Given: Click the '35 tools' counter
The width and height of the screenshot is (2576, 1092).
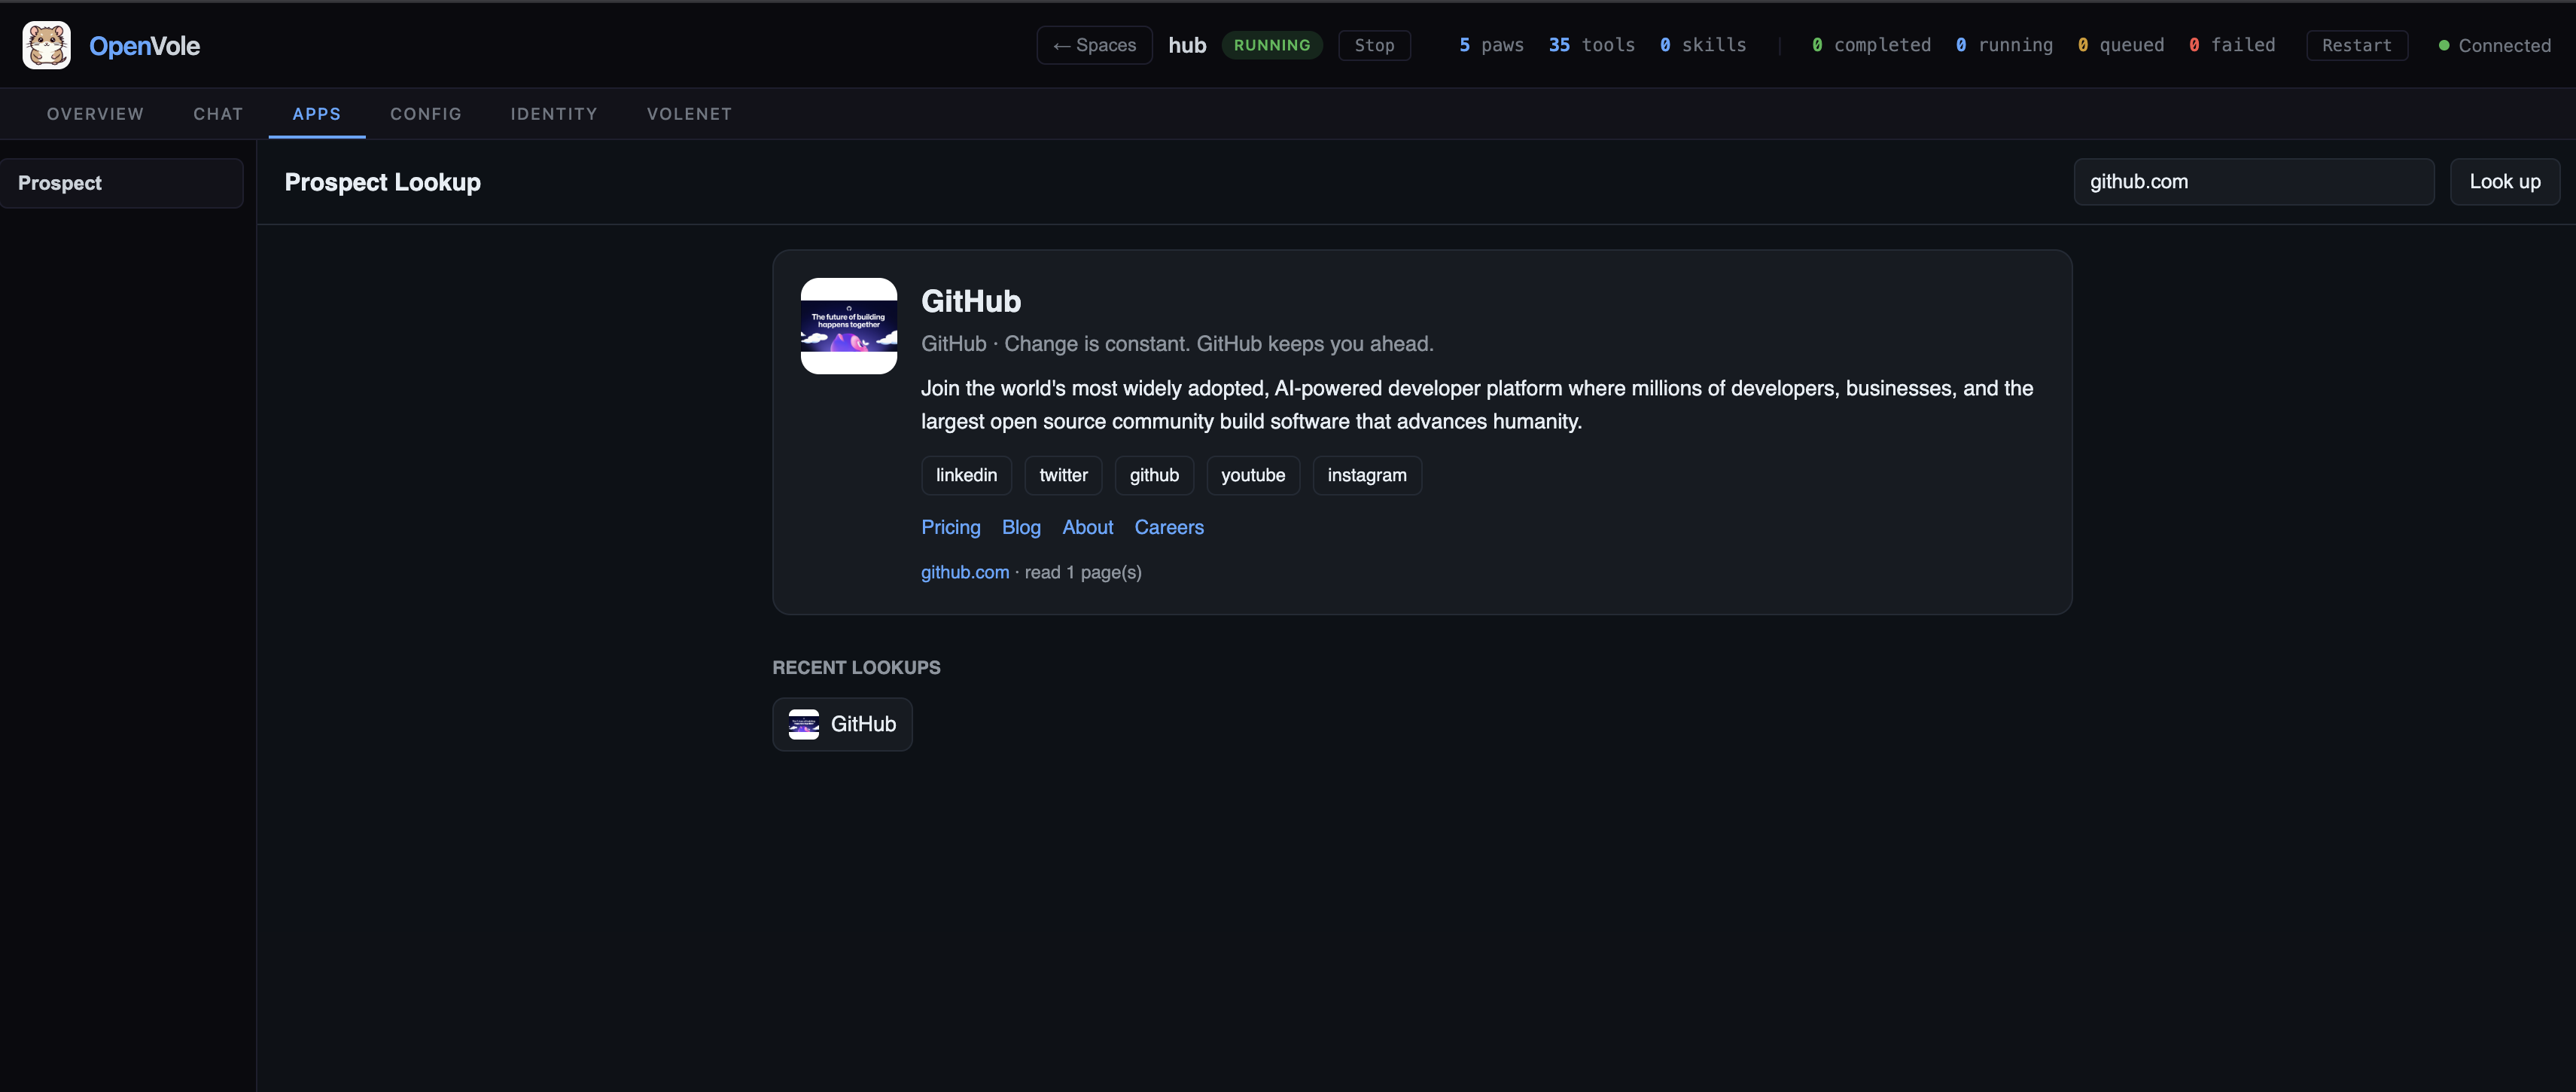Looking at the screenshot, I should click(1591, 45).
